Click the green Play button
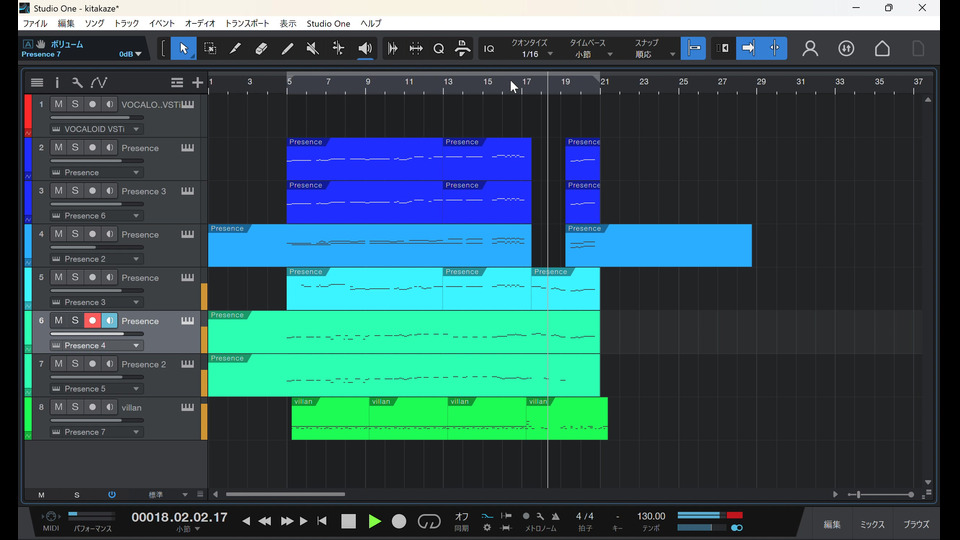The height and width of the screenshot is (540, 960). coord(375,521)
